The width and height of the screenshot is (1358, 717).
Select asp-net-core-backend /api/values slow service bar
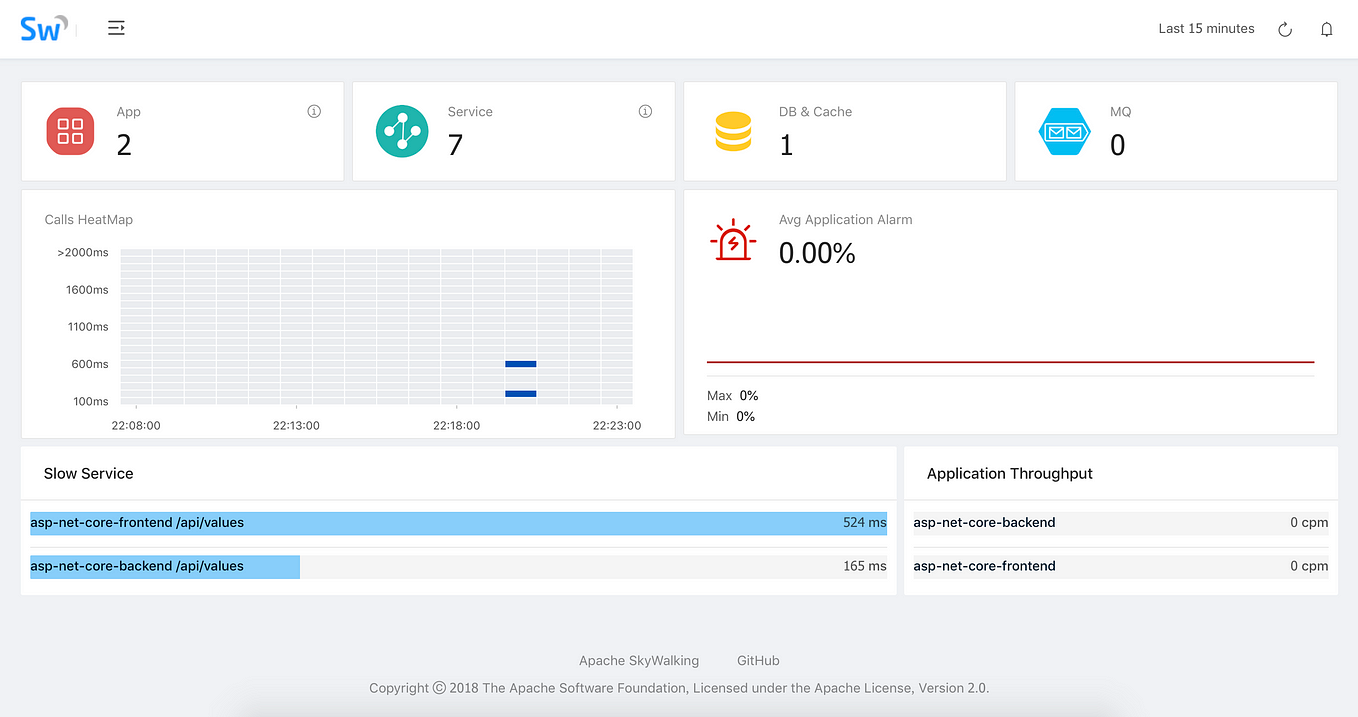pos(458,567)
